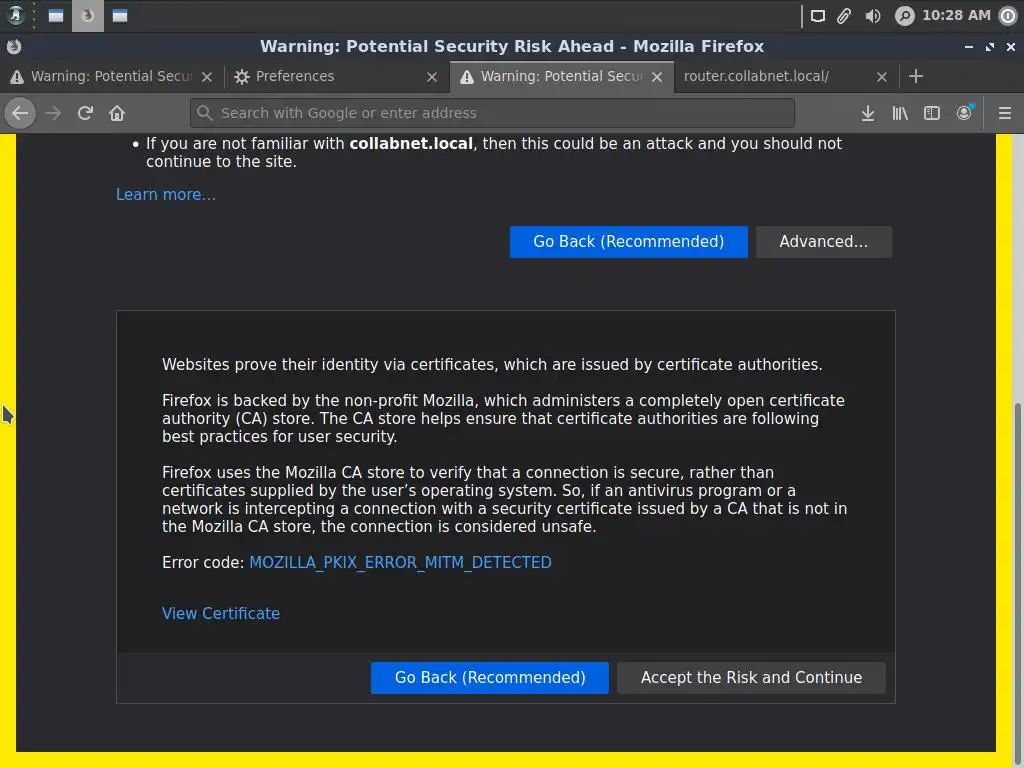The image size is (1024, 768).
Task: Go back using the back arrow button
Action: pos(20,113)
